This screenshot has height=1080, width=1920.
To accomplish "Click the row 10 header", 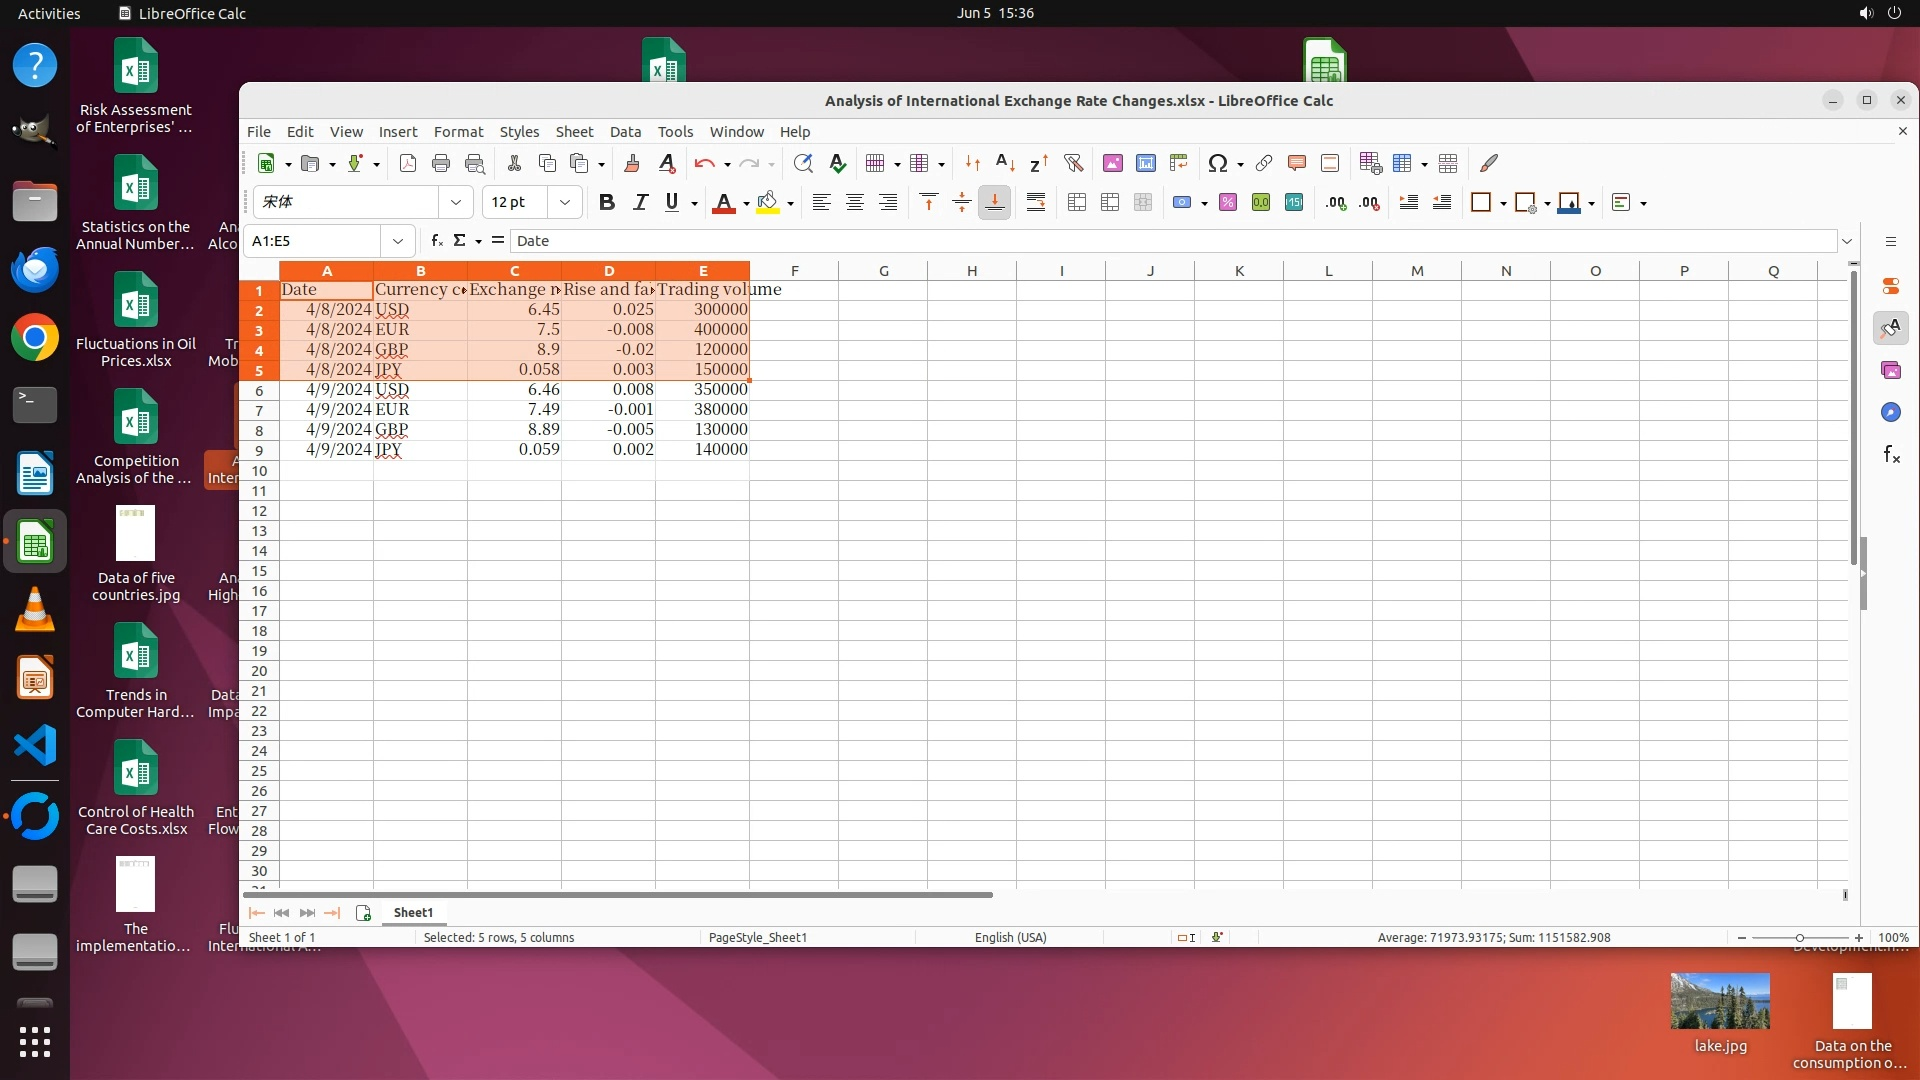I will click(259, 471).
